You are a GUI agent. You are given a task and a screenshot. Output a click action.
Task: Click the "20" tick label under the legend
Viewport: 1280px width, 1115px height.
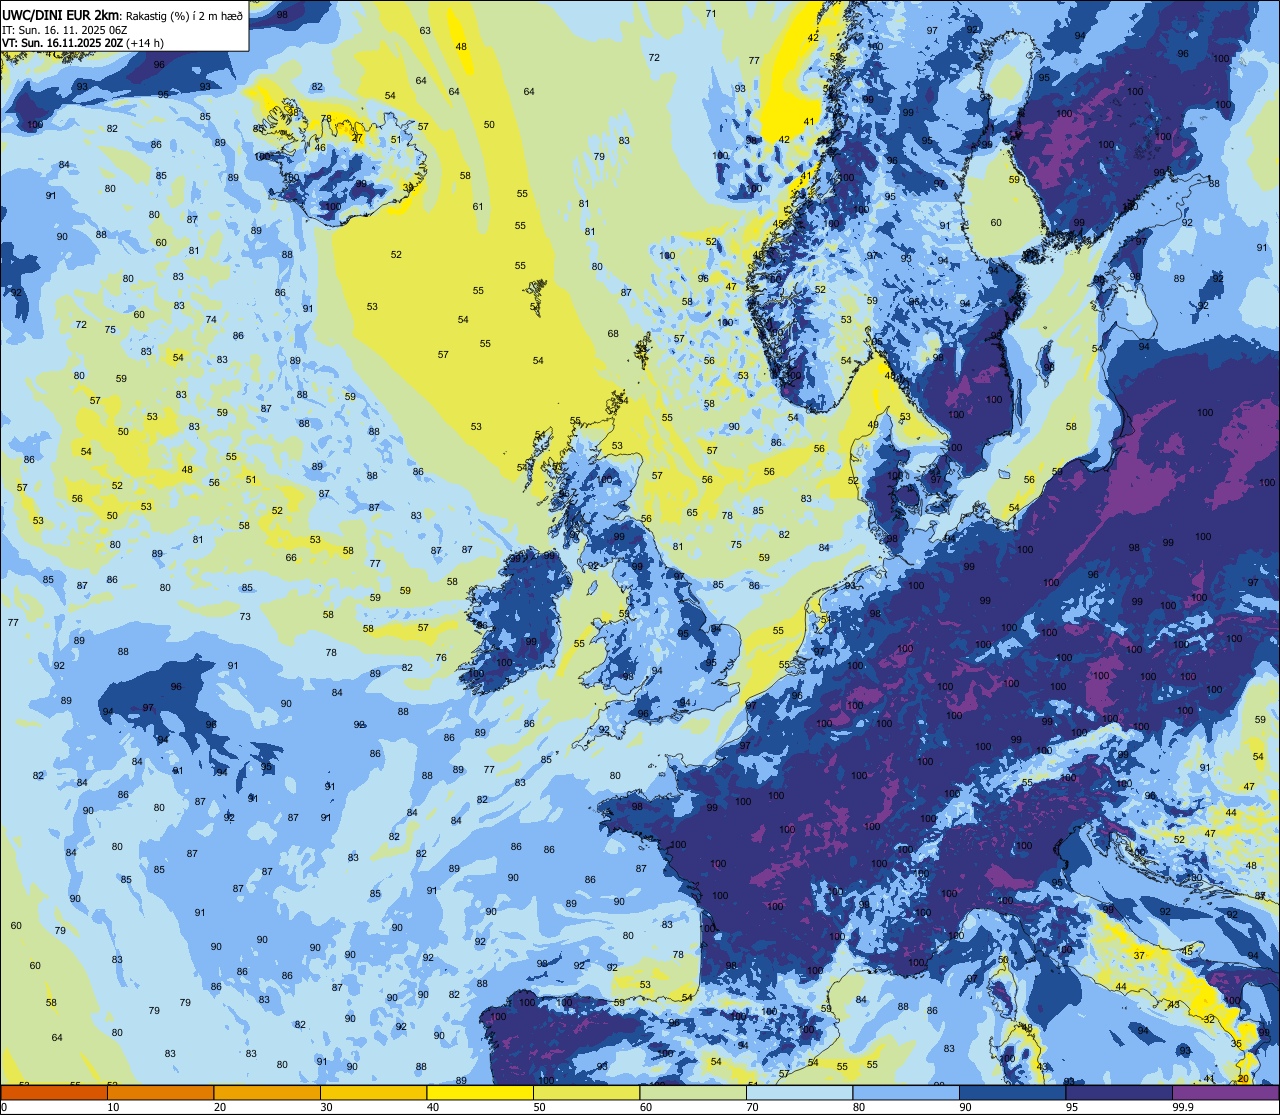point(220,1107)
